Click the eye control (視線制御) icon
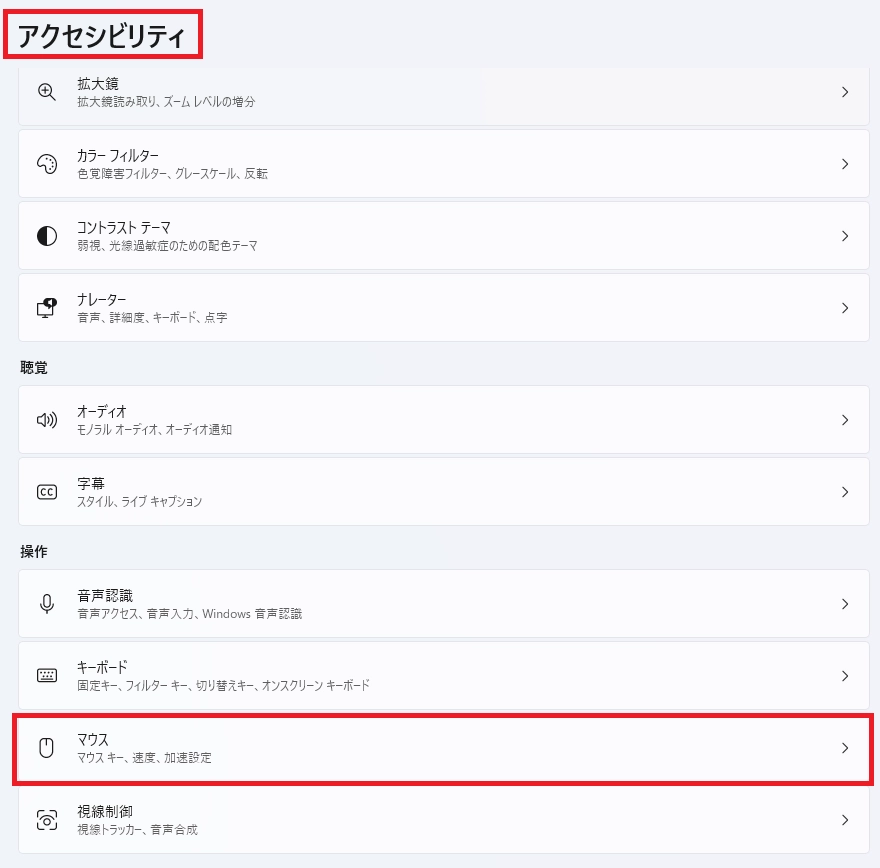 click(x=47, y=820)
